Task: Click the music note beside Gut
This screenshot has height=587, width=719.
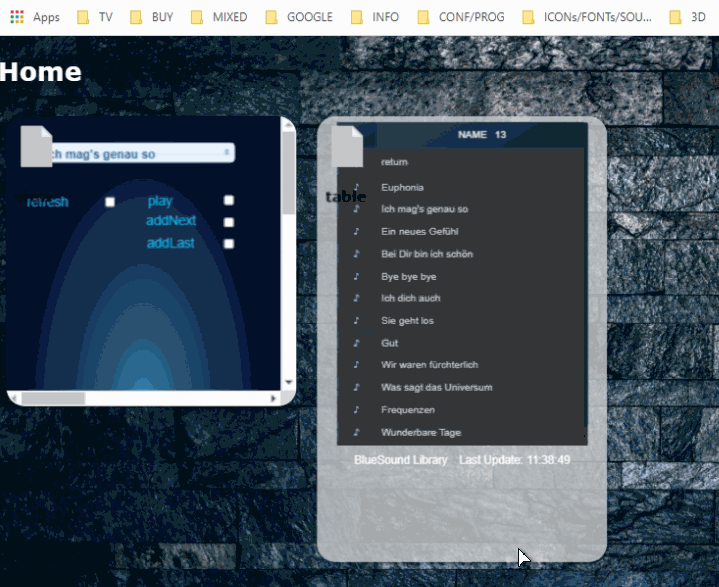Action: tap(356, 343)
